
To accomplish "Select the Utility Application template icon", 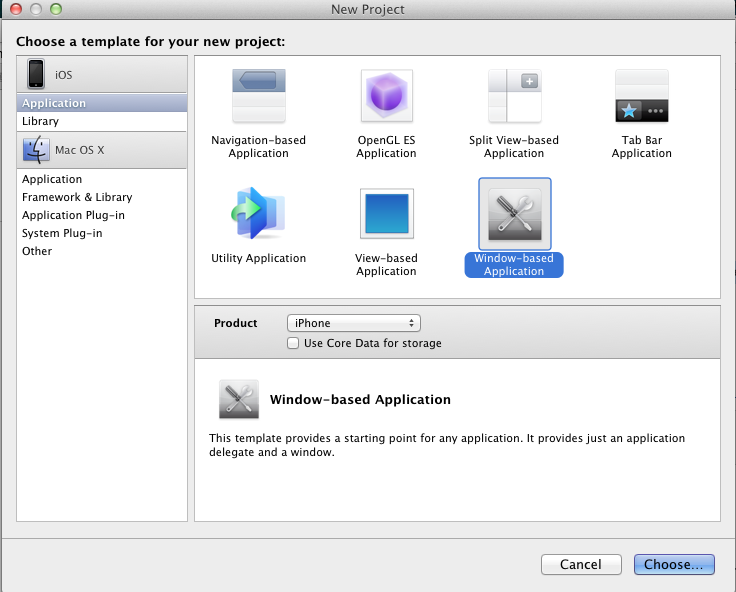I will coord(258,213).
